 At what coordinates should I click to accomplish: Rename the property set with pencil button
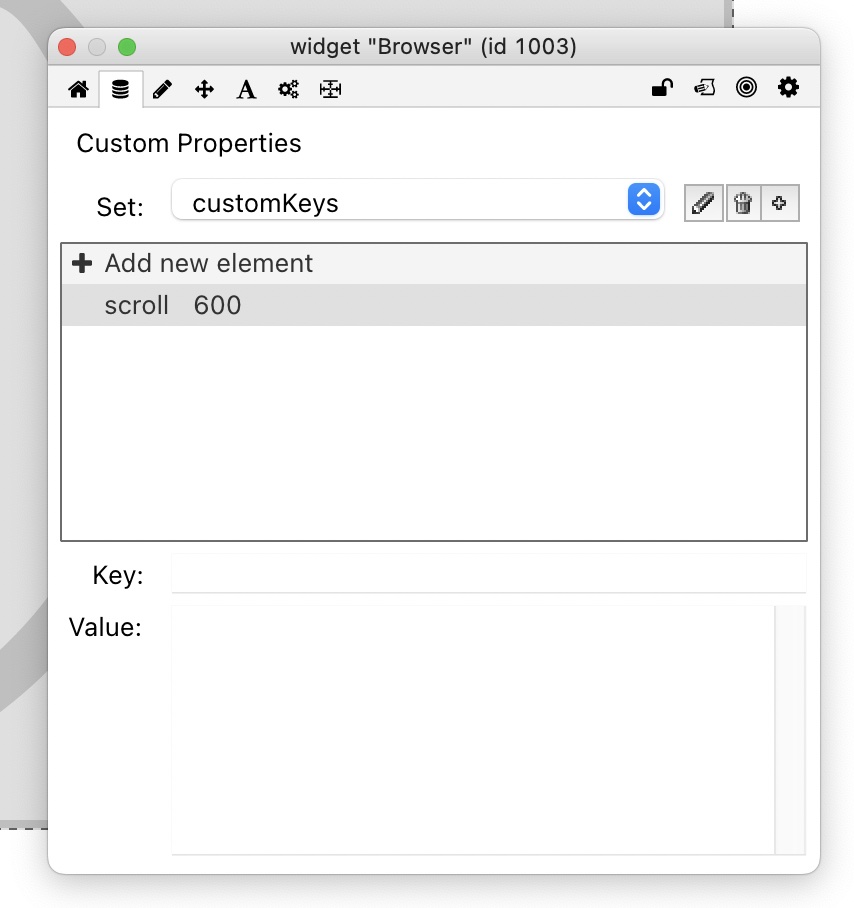(x=703, y=203)
